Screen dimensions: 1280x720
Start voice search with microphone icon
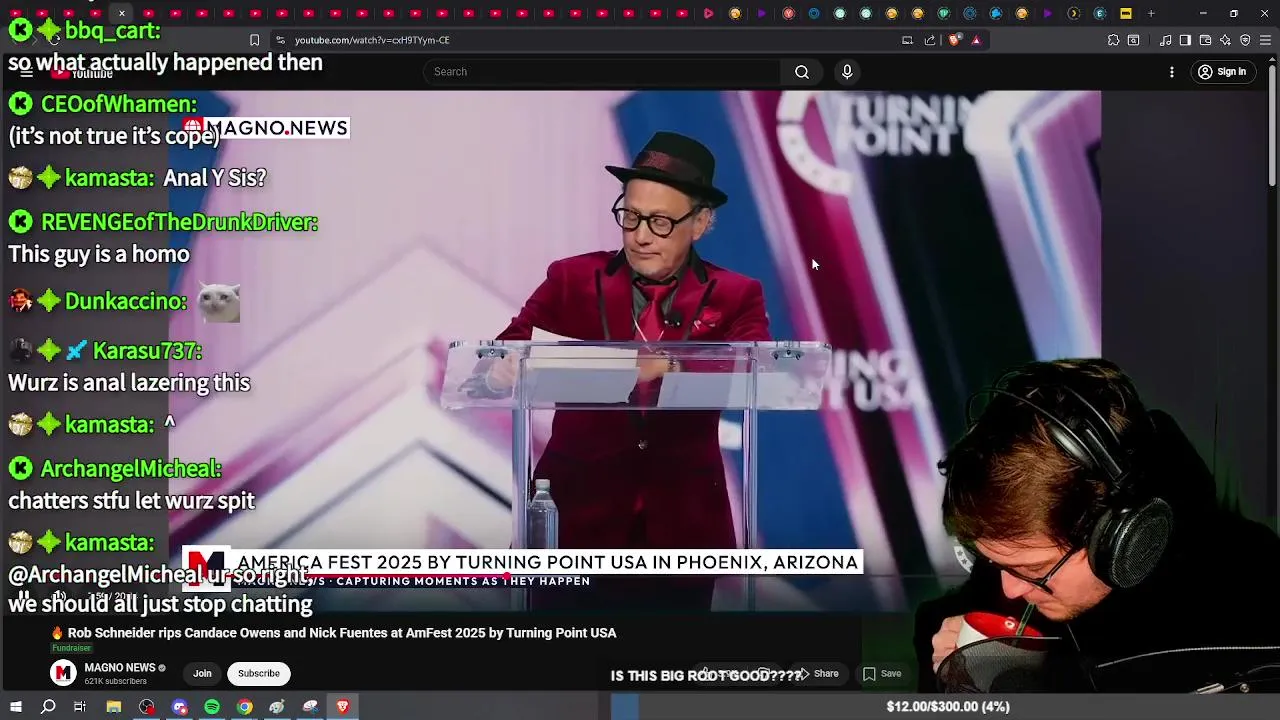(x=847, y=72)
